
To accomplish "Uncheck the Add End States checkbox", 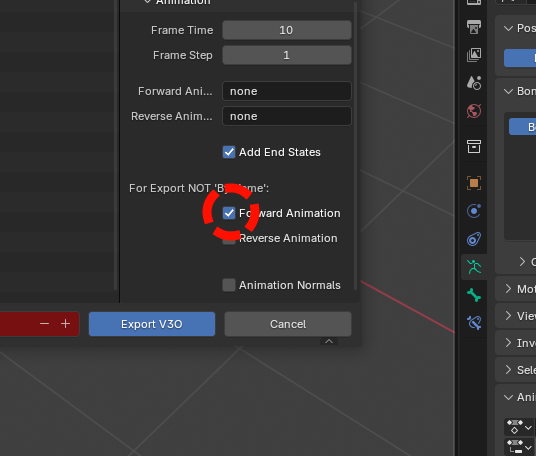I will 229,152.
